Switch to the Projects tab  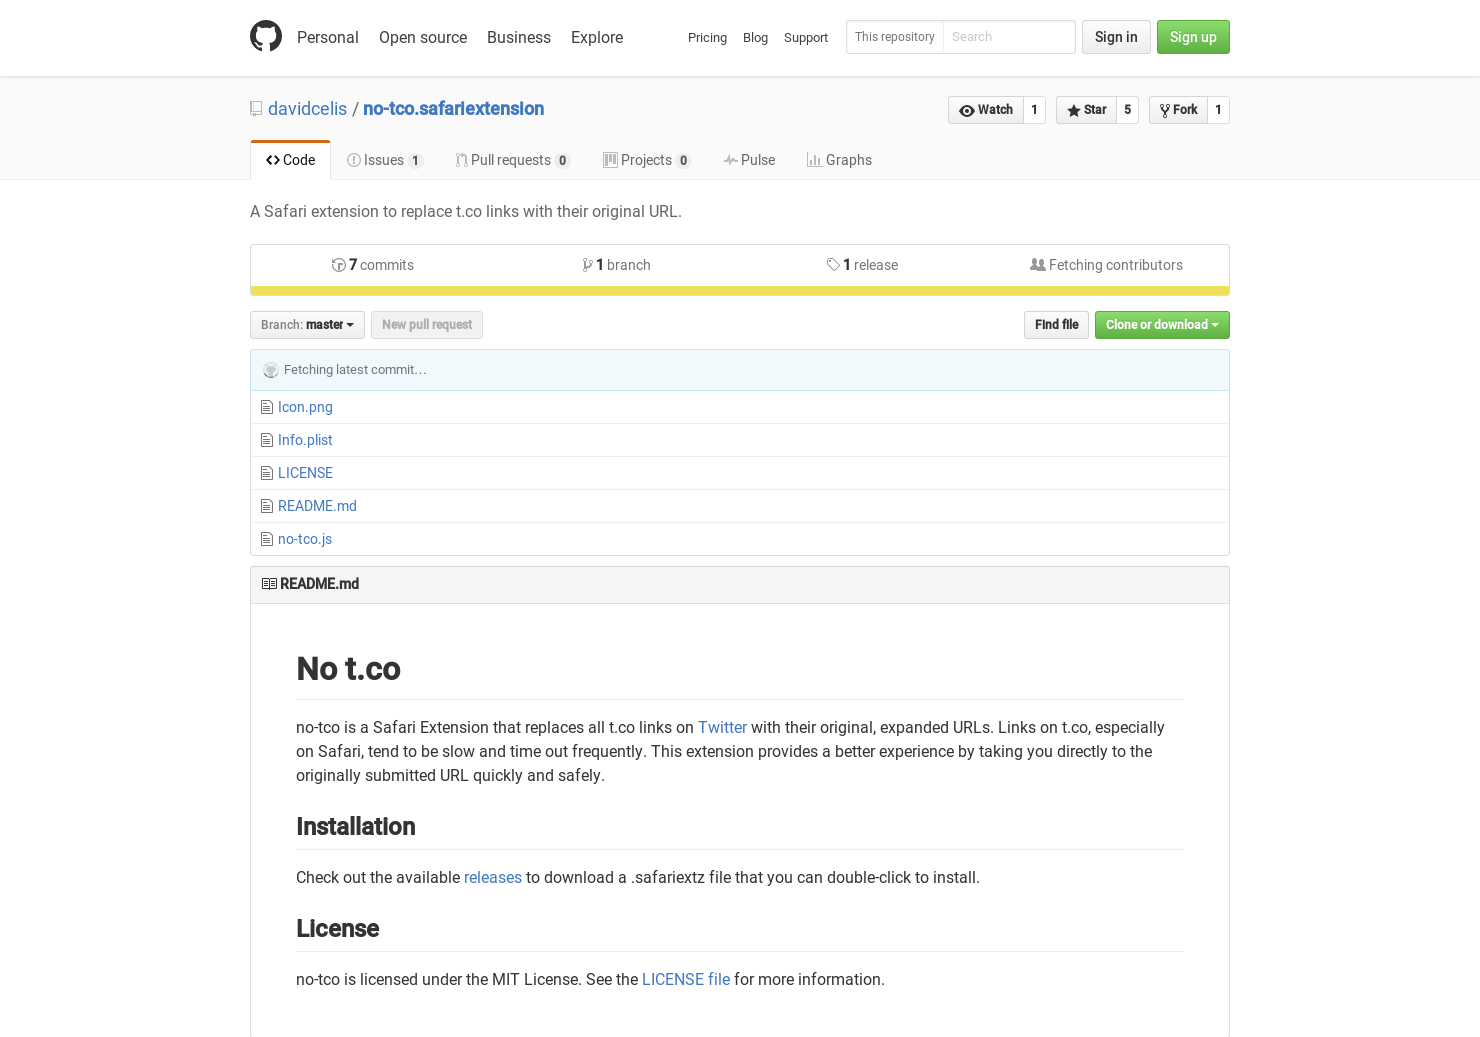[x=647, y=160]
